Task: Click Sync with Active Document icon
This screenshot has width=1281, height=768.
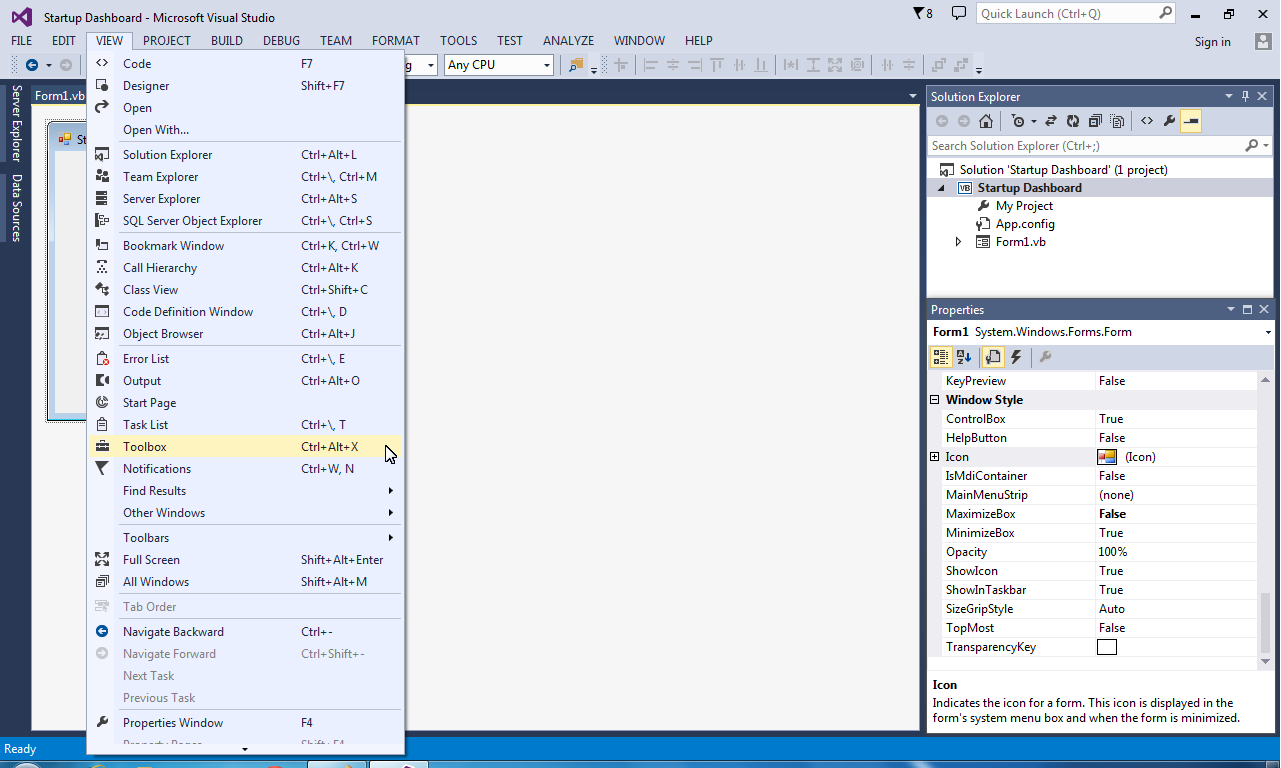Action: click(1051, 121)
